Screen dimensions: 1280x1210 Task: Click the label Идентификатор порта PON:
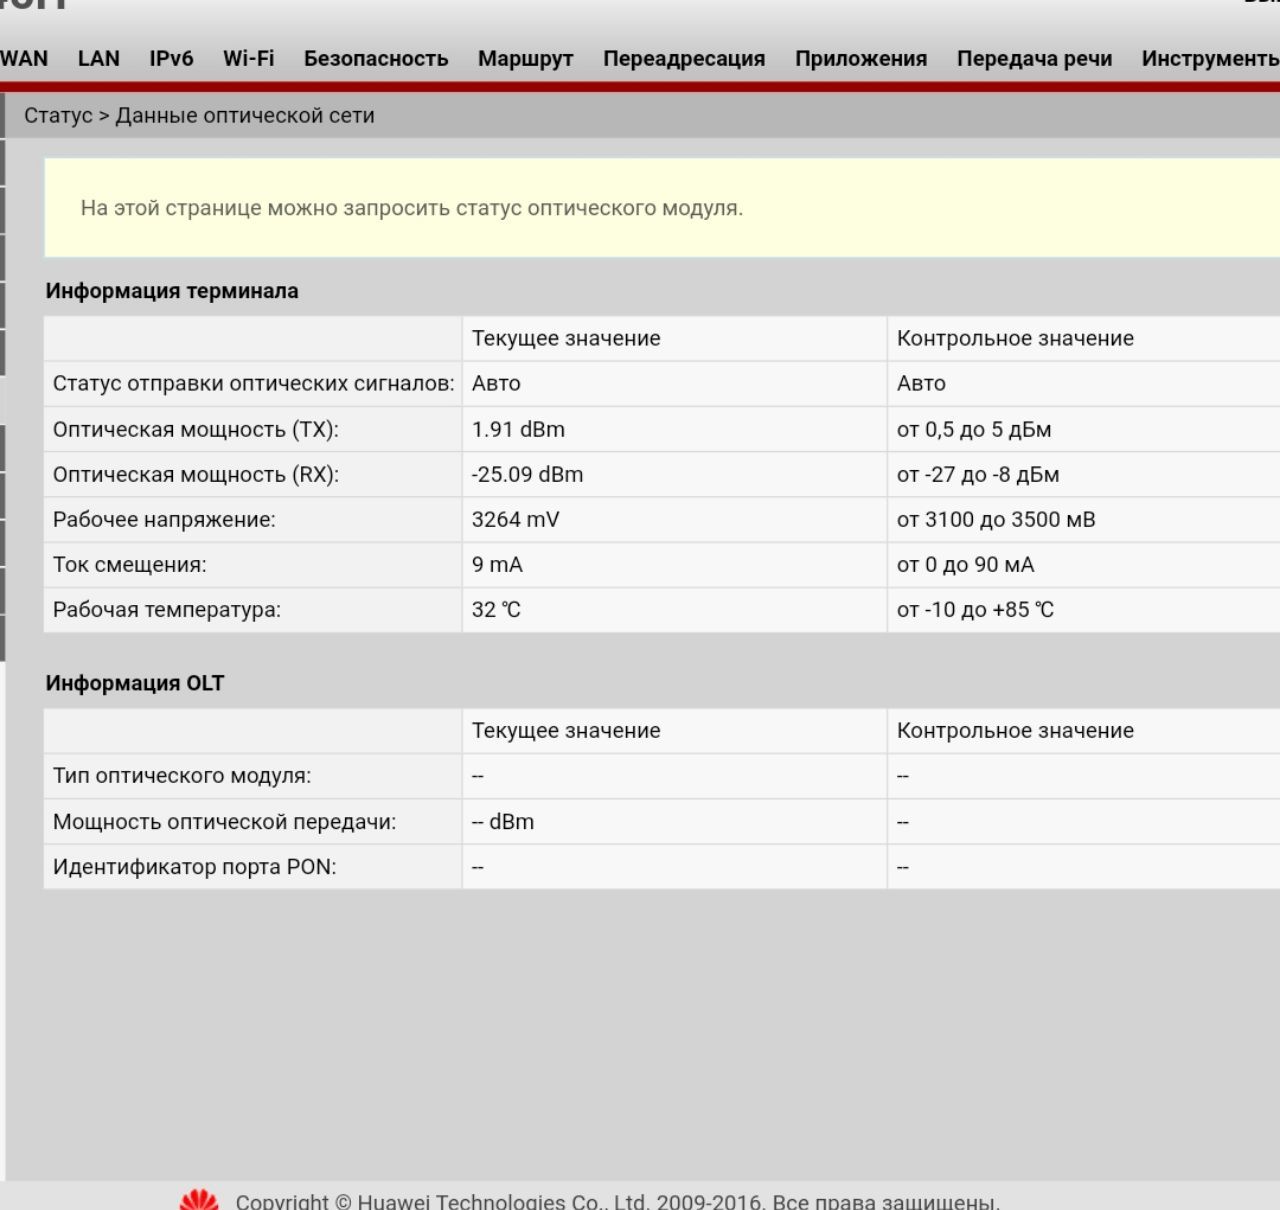tap(195, 866)
